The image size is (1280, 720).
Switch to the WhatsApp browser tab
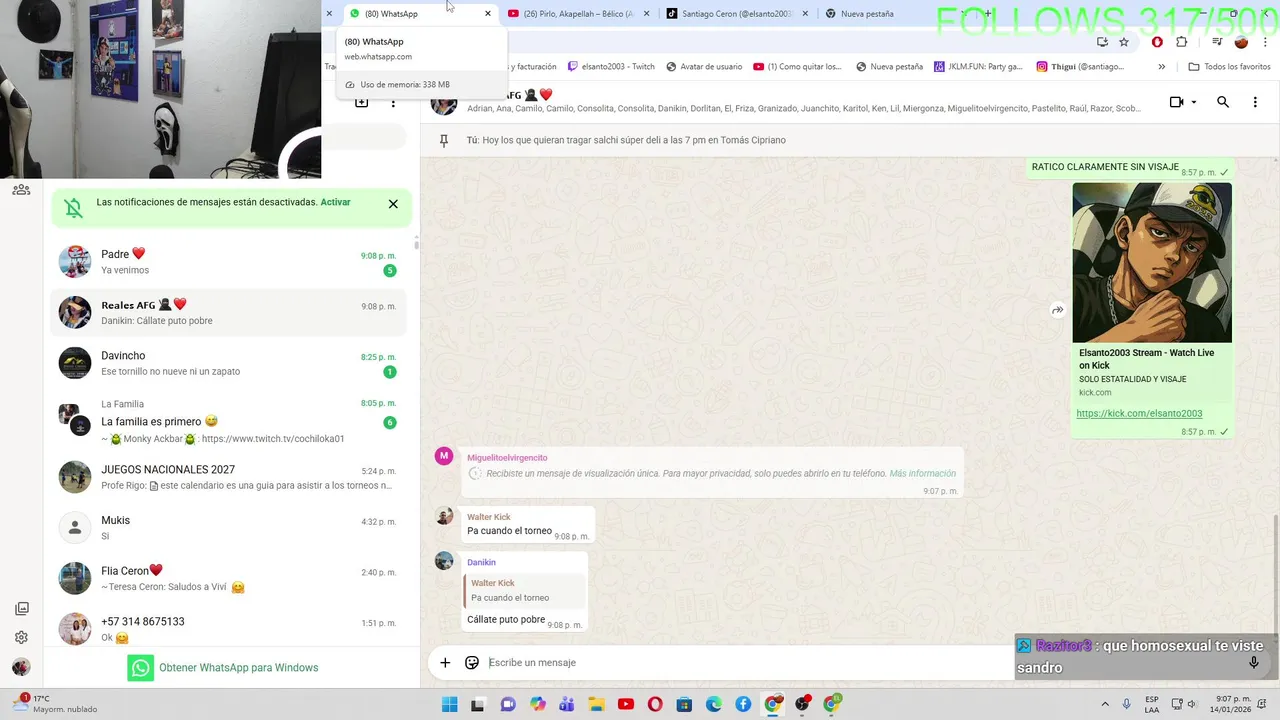pos(414,14)
